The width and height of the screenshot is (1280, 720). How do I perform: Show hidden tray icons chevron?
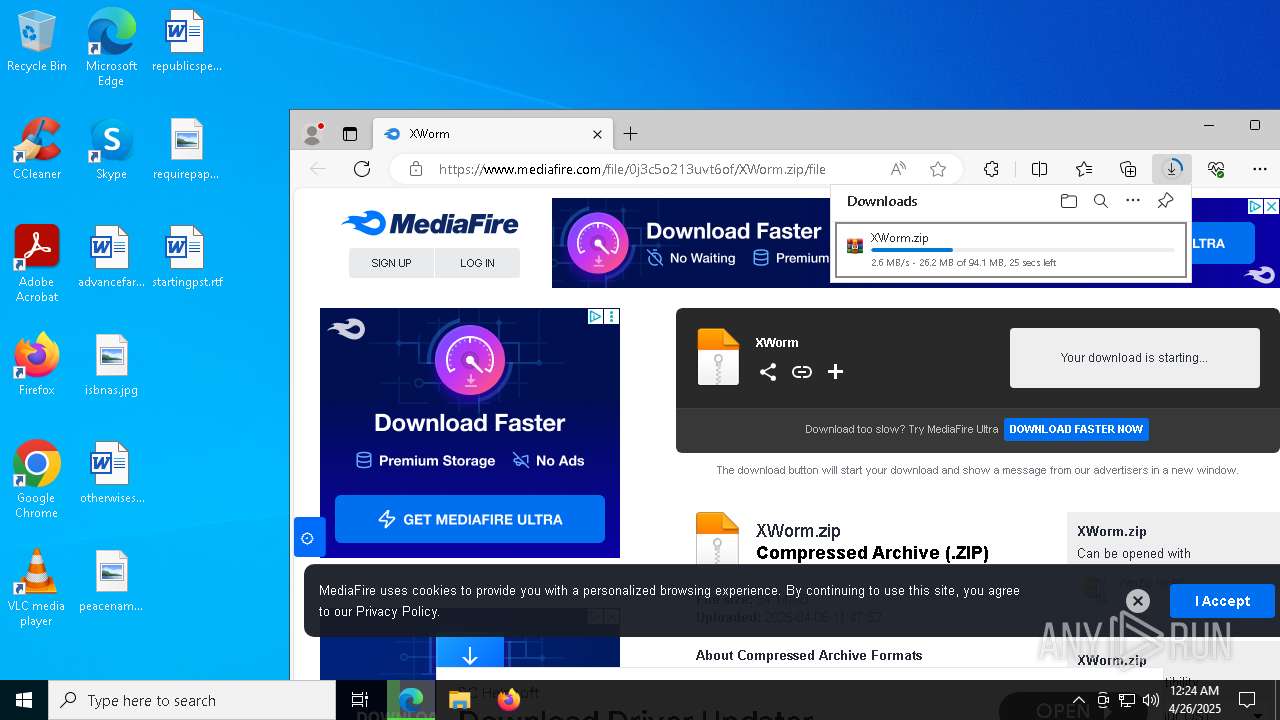coord(1078,700)
